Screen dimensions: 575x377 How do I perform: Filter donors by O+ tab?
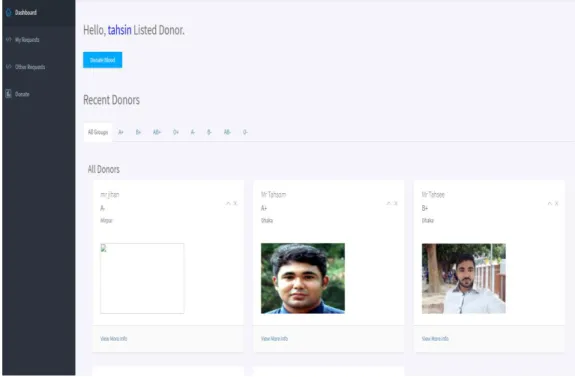pyautogui.click(x=176, y=132)
